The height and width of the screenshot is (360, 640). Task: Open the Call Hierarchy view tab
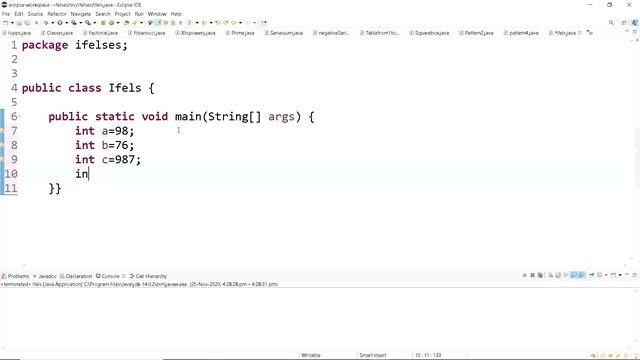pyautogui.click(x=148, y=276)
